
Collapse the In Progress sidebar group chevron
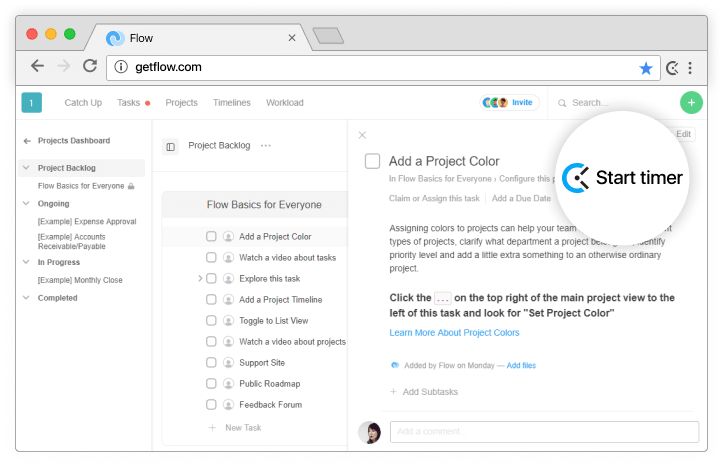tap(26, 262)
